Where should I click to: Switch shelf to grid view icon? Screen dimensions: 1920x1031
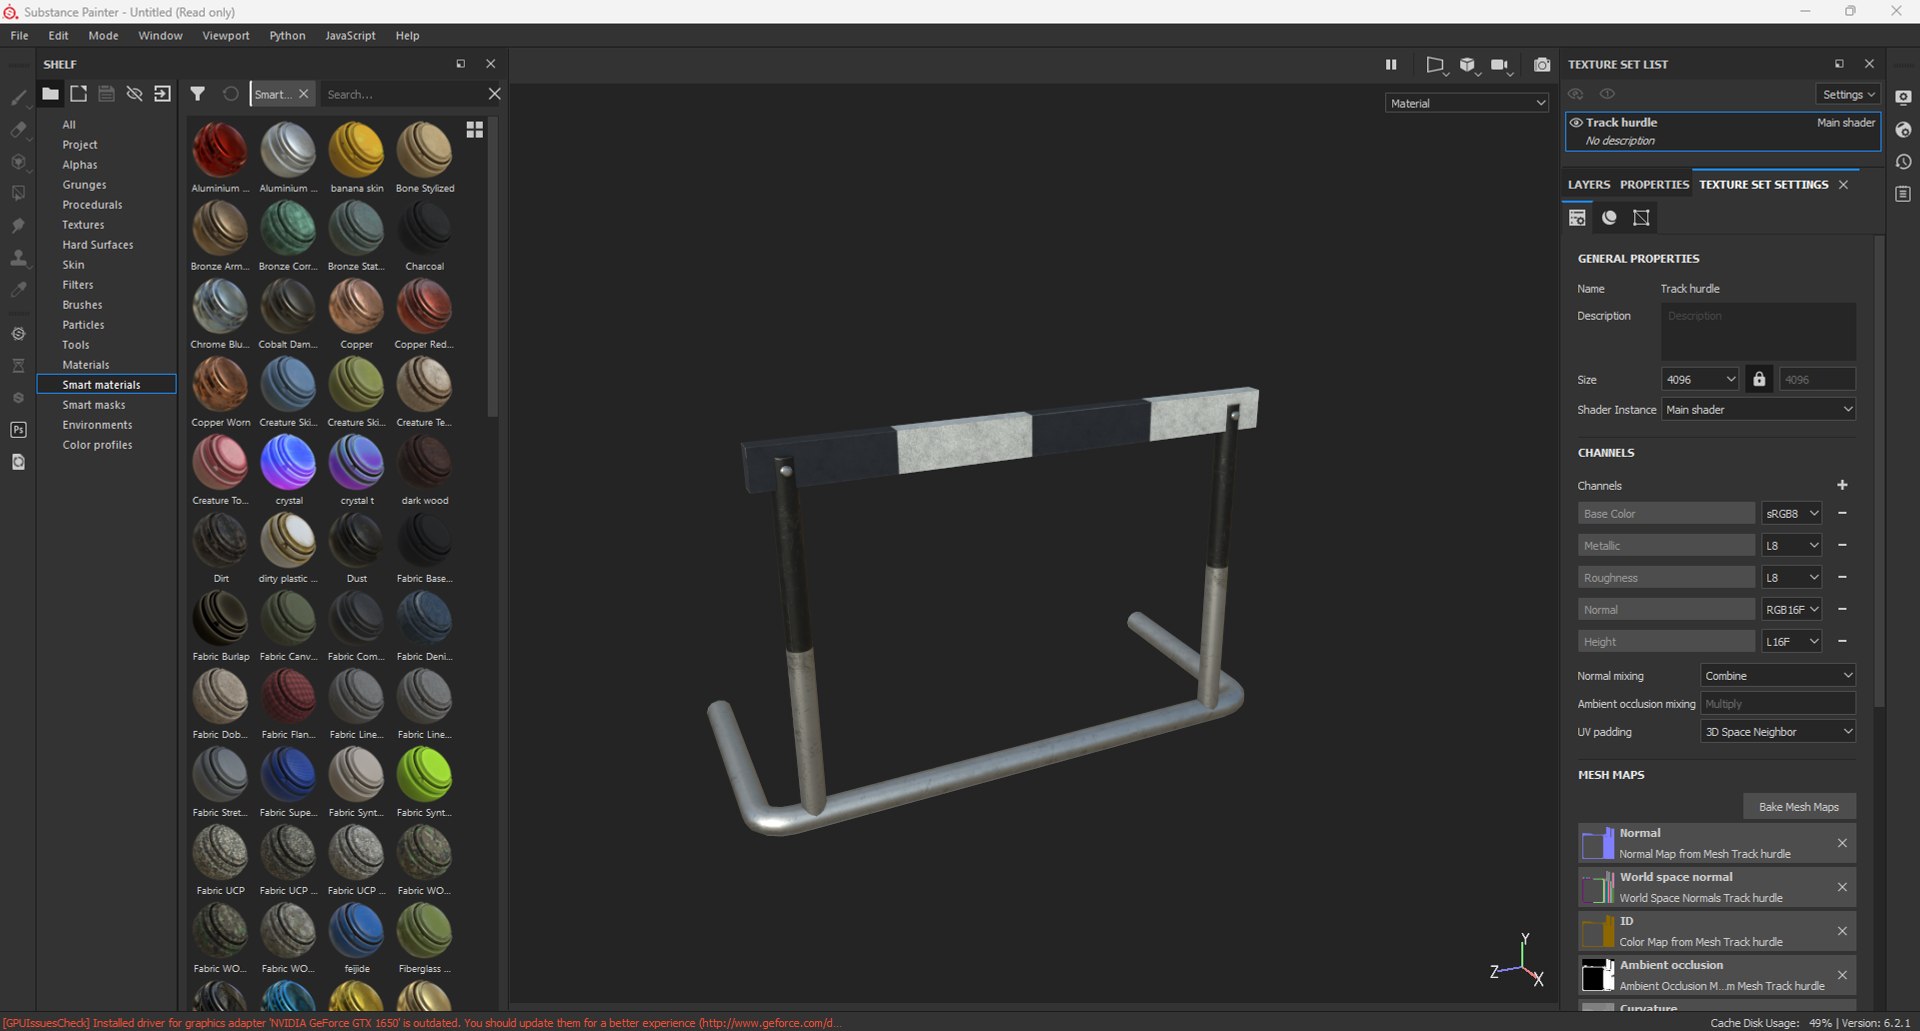[x=475, y=130]
